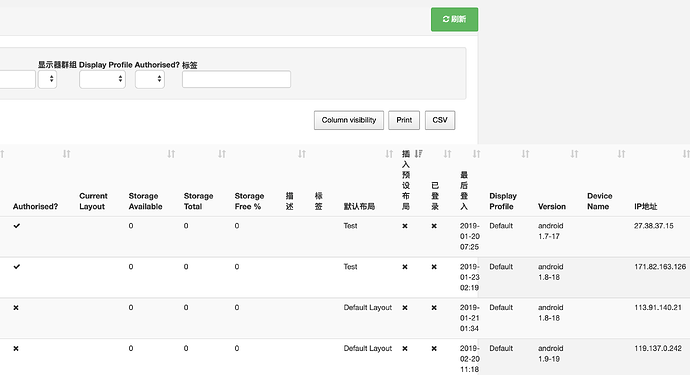This screenshot has width=690, height=375.
Task: Click Test layout in 171.82.163.126 row
Action: pyautogui.click(x=350, y=267)
